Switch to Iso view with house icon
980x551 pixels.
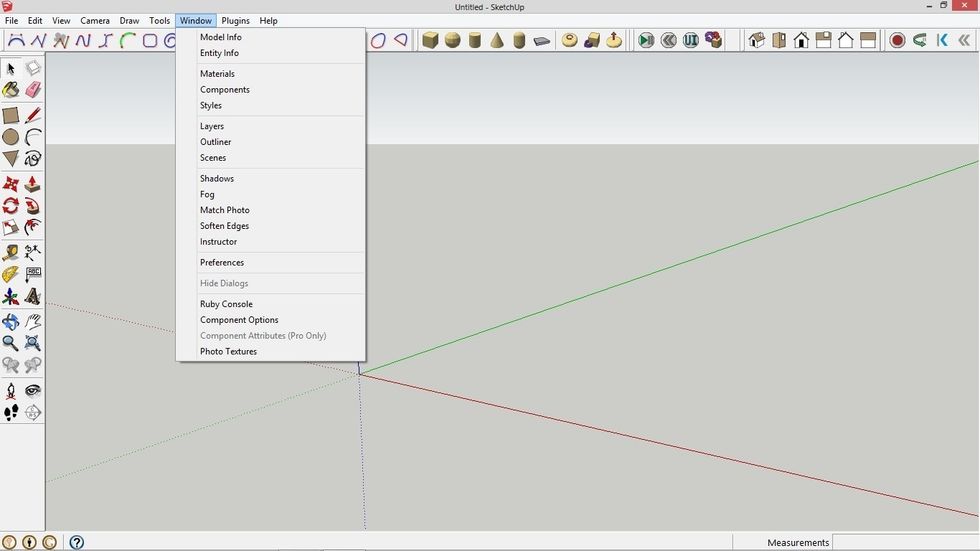coord(756,40)
